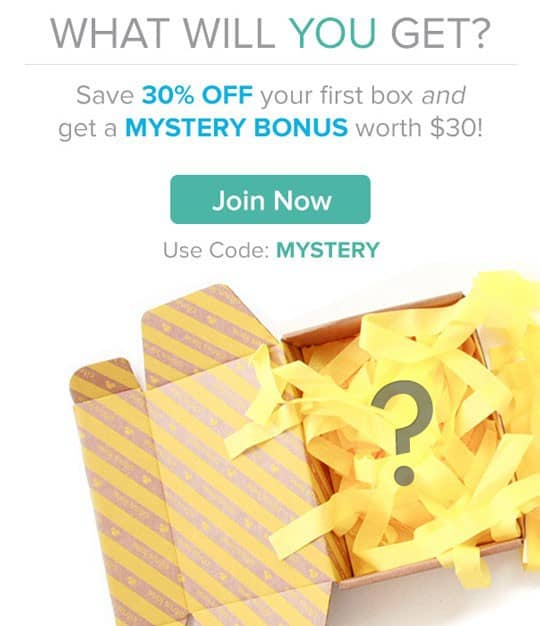Click the "worth $30!" text
540x626 pixels.
[x=419, y=128]
